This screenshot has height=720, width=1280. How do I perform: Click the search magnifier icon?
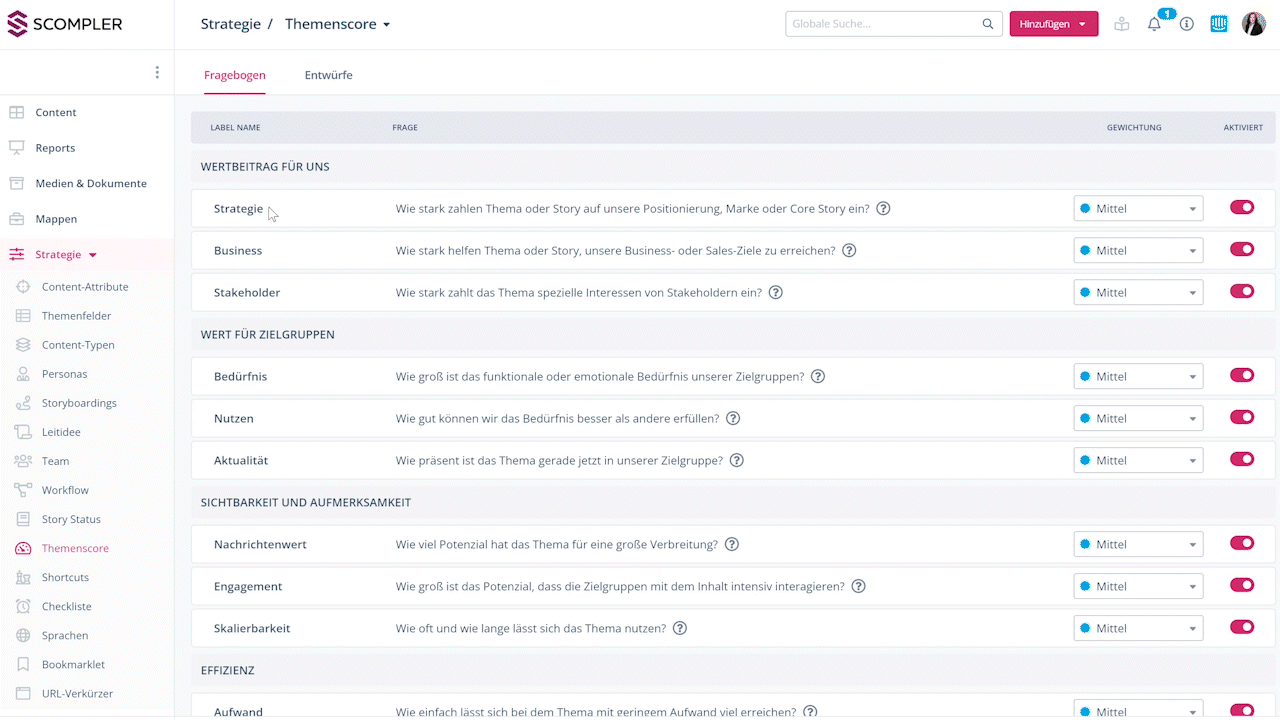tap(988, 24)
